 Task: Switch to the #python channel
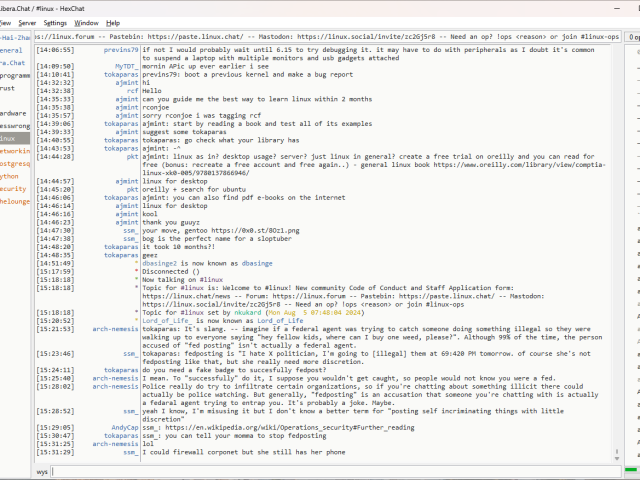point(10,176)
